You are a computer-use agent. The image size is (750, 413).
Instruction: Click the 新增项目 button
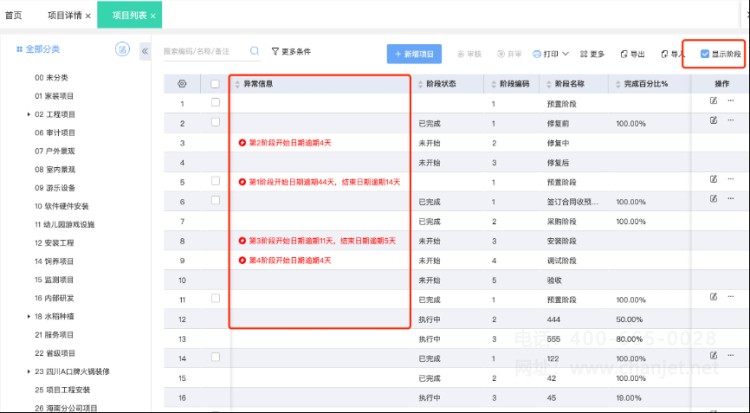[414, 54]
